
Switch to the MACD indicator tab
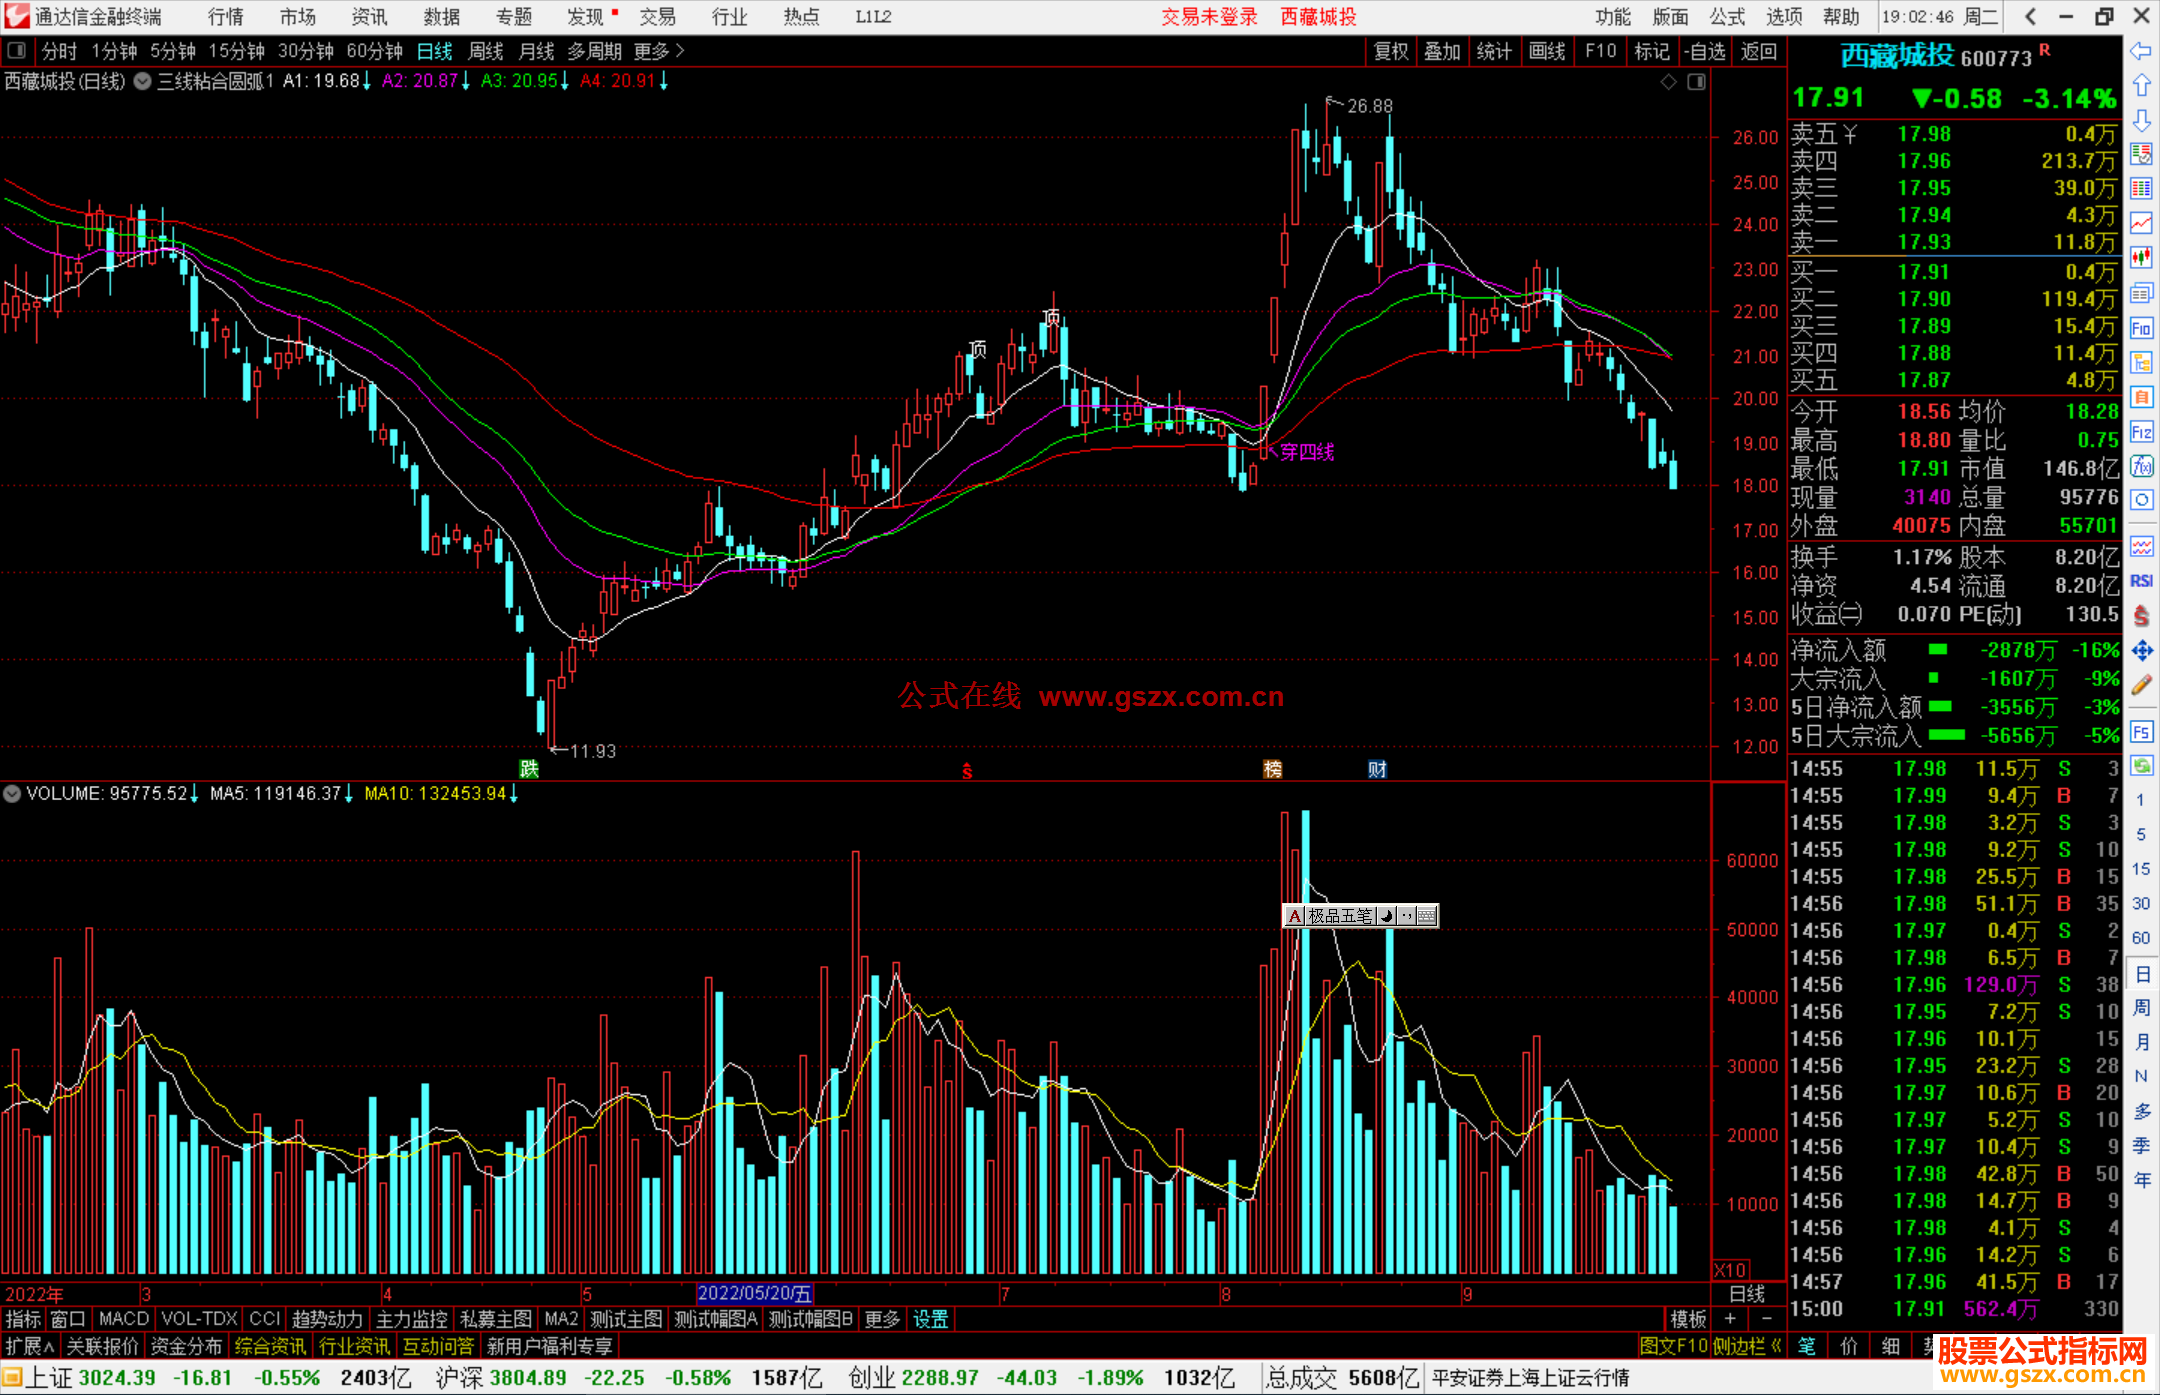(x=124, y=1319)
